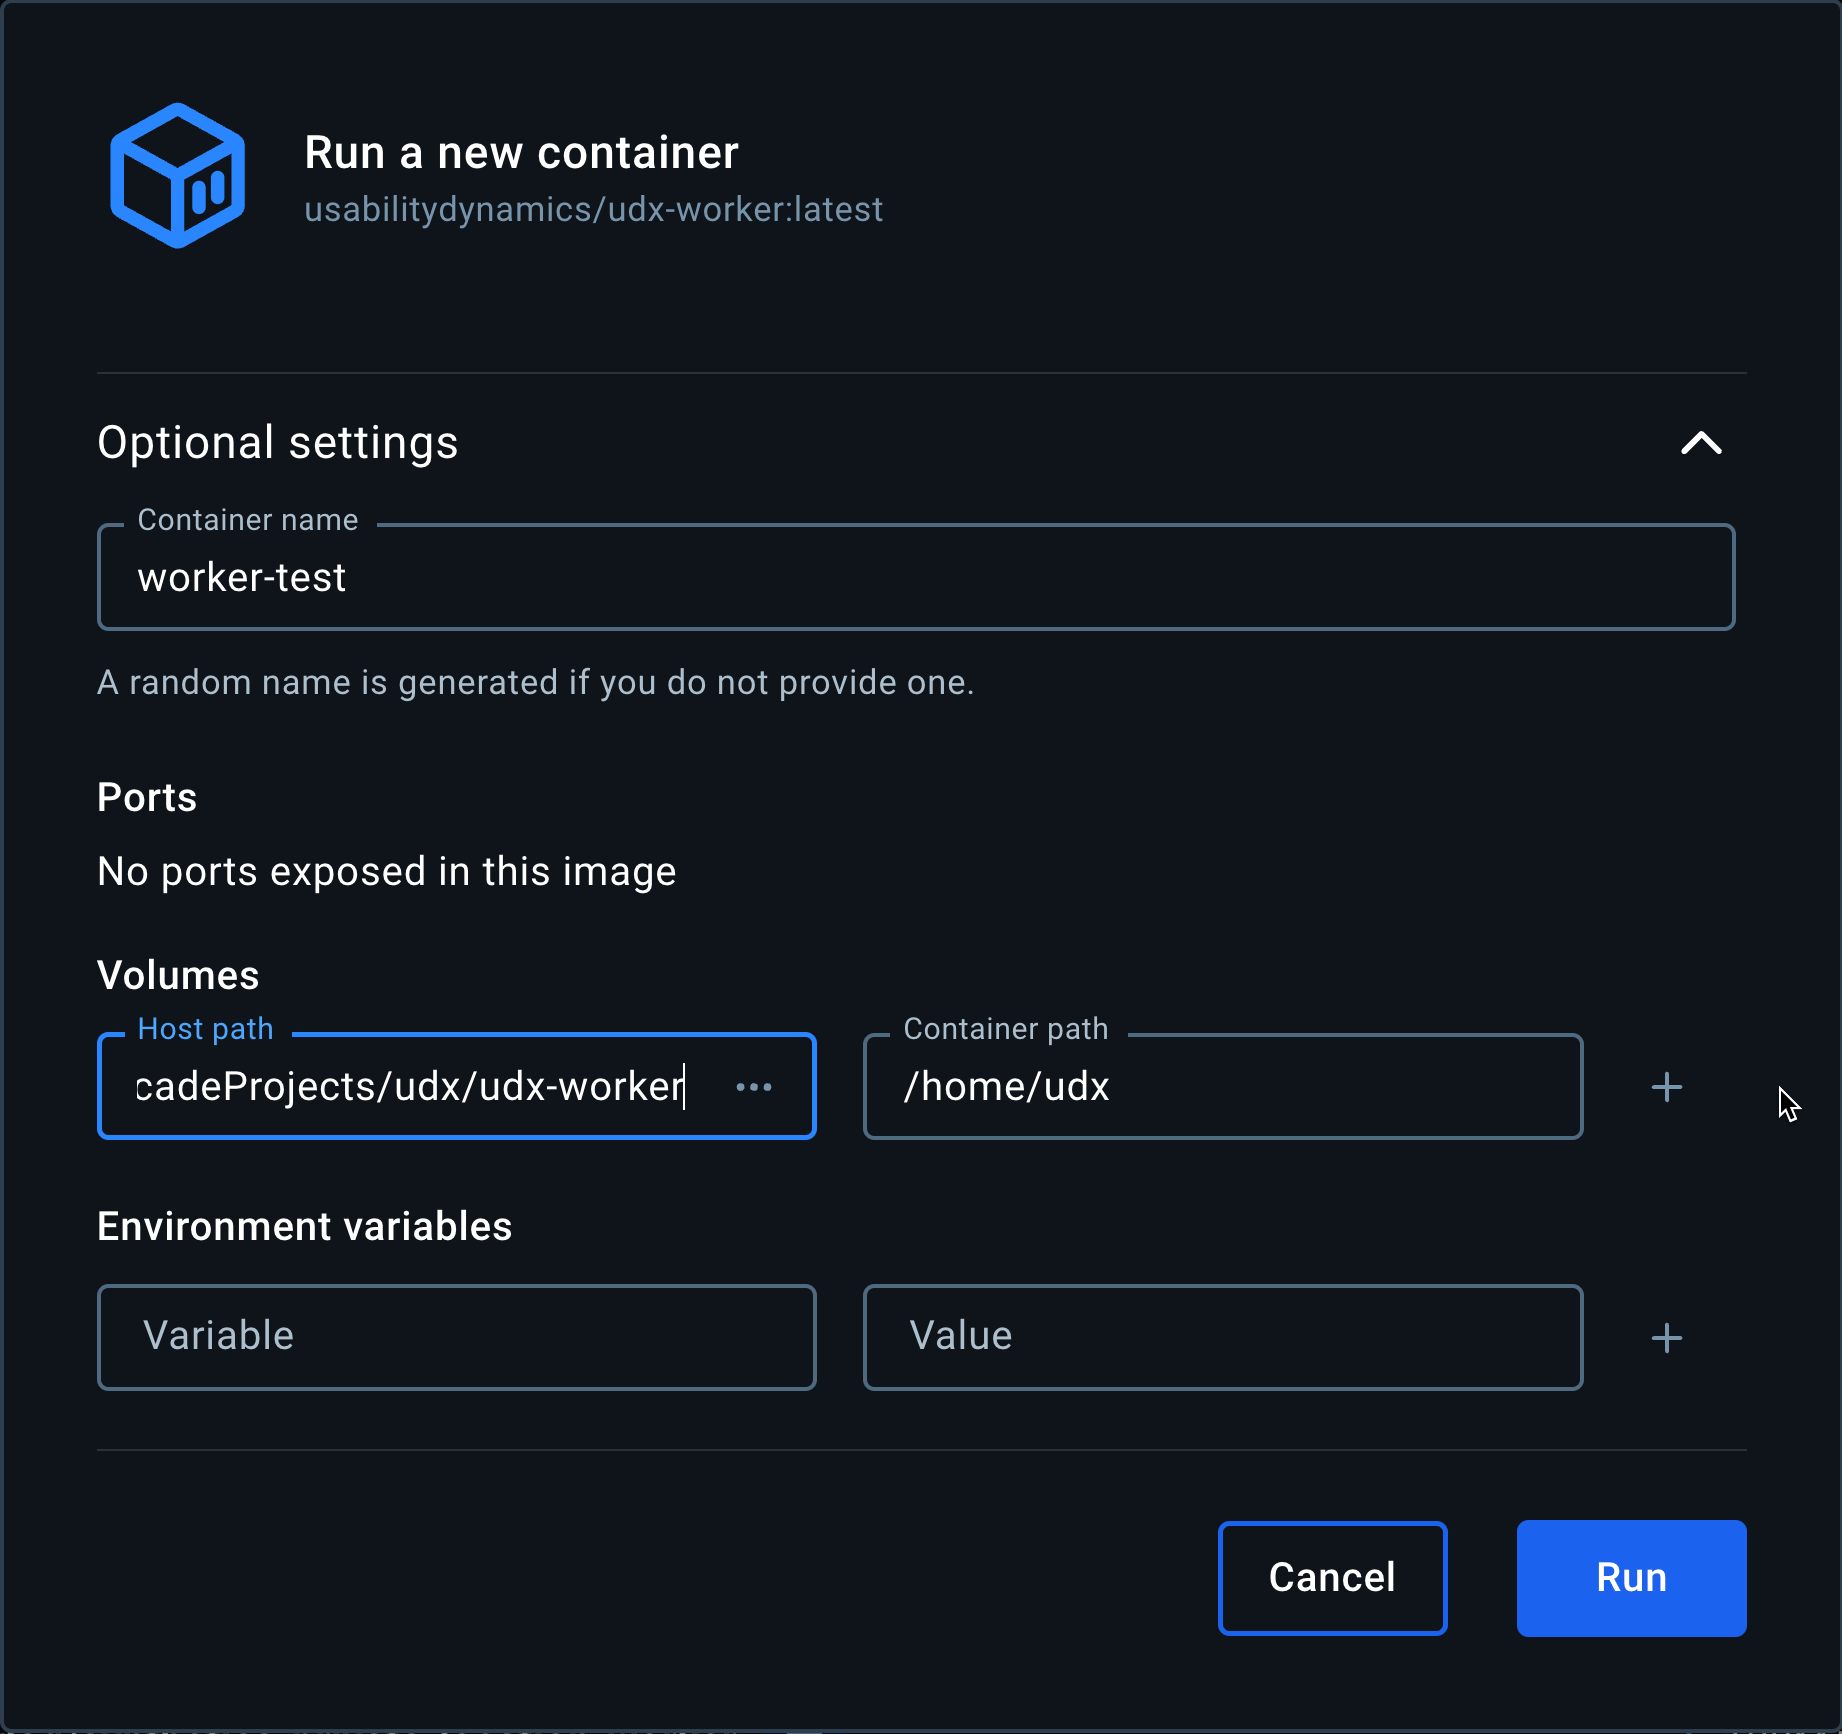Cancel the new container dialog
Image resolution: width=1842 pixels, height=1734 pixels.
click(1332, 1578)
